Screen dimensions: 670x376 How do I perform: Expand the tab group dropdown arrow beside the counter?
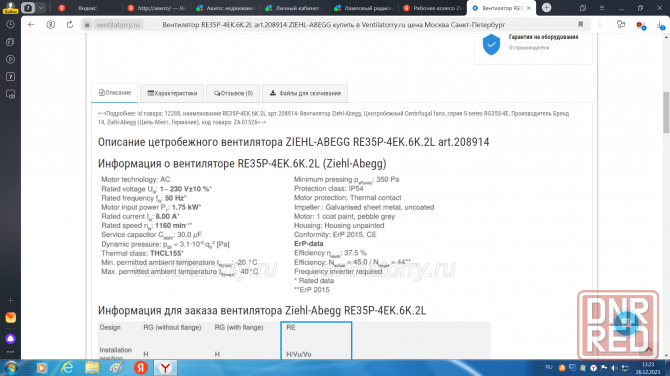pyautogui.click(x=41, y=8)
